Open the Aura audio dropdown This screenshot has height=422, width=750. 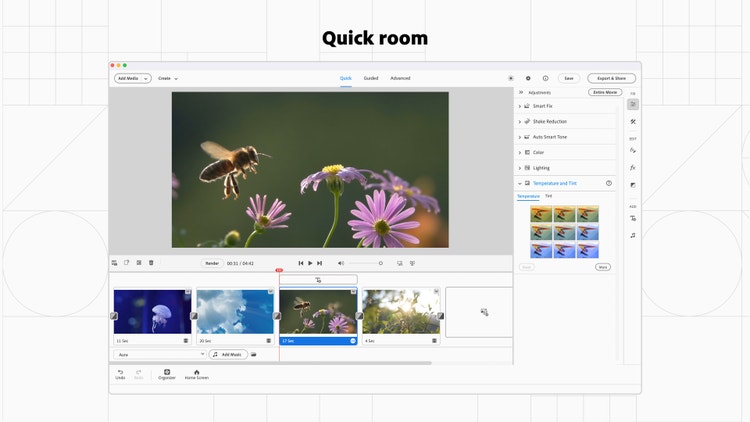click(x=160, y=355)
